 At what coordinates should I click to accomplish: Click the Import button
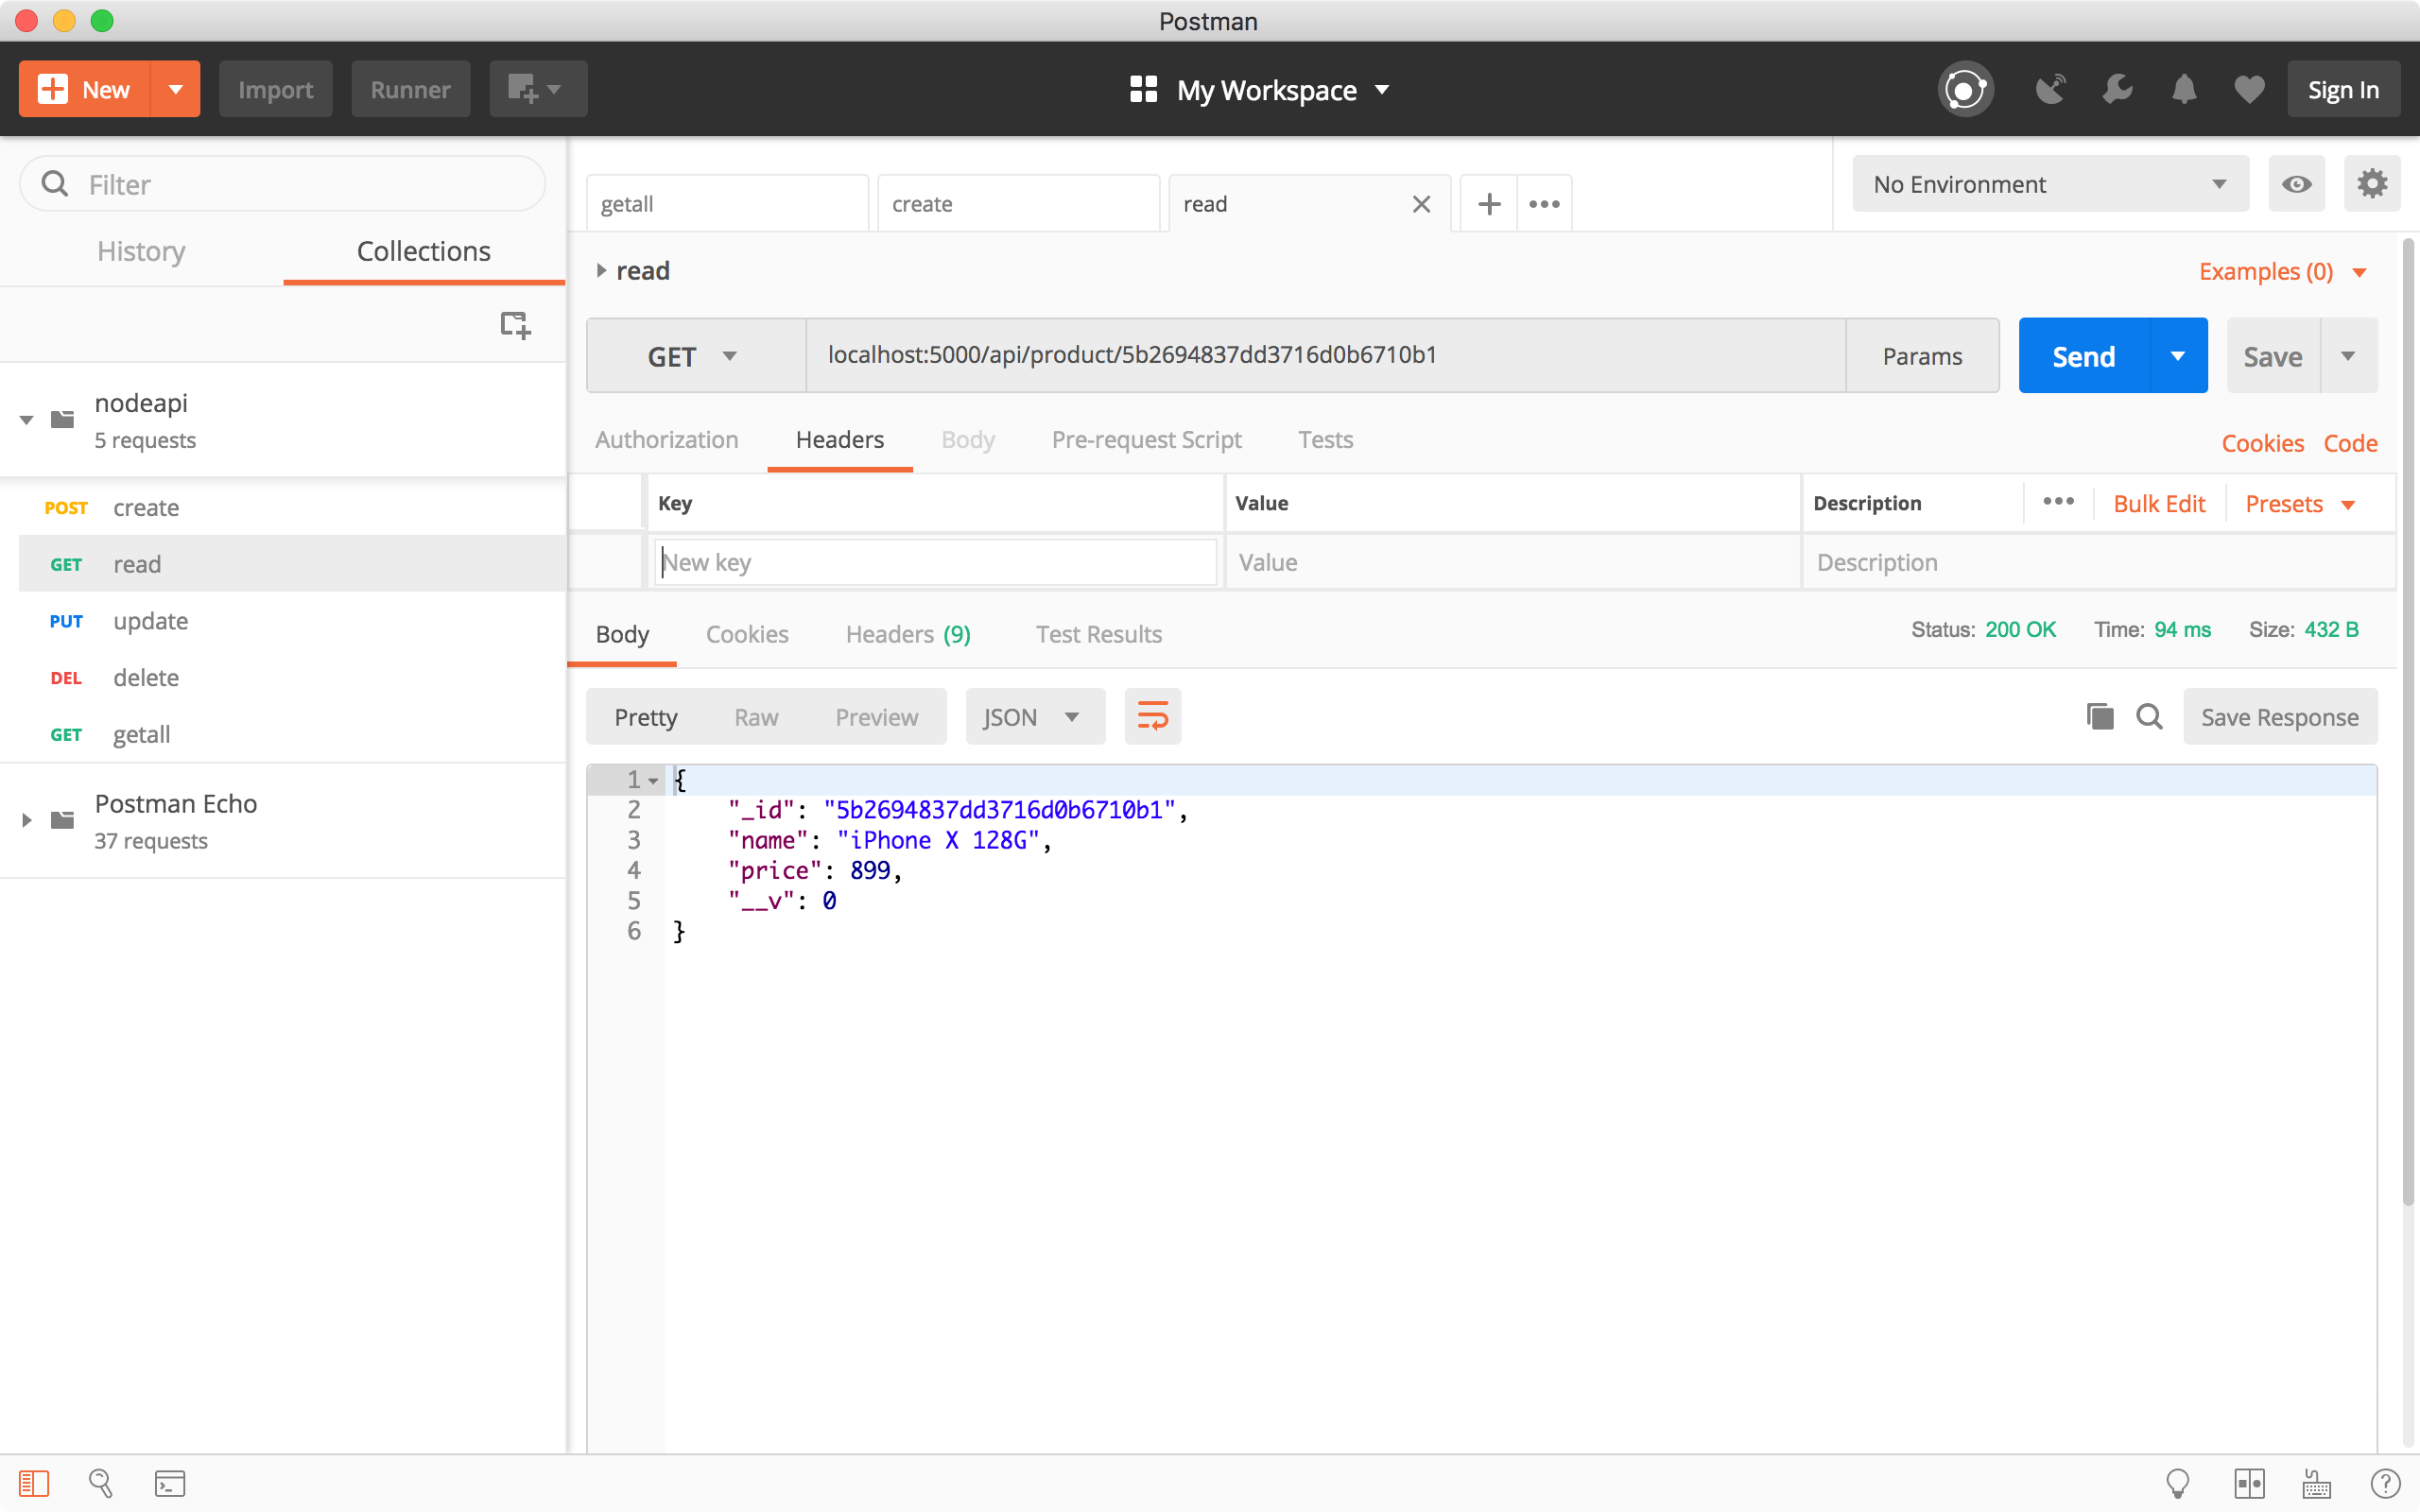(275, 89)
